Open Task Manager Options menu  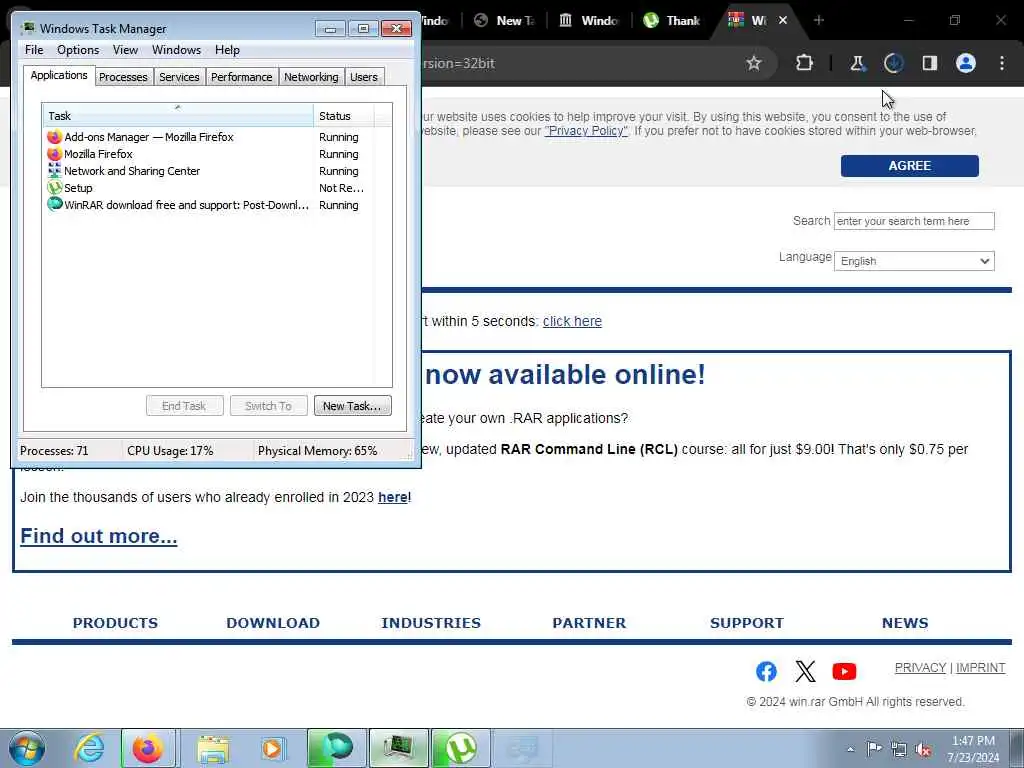point(78,50)
